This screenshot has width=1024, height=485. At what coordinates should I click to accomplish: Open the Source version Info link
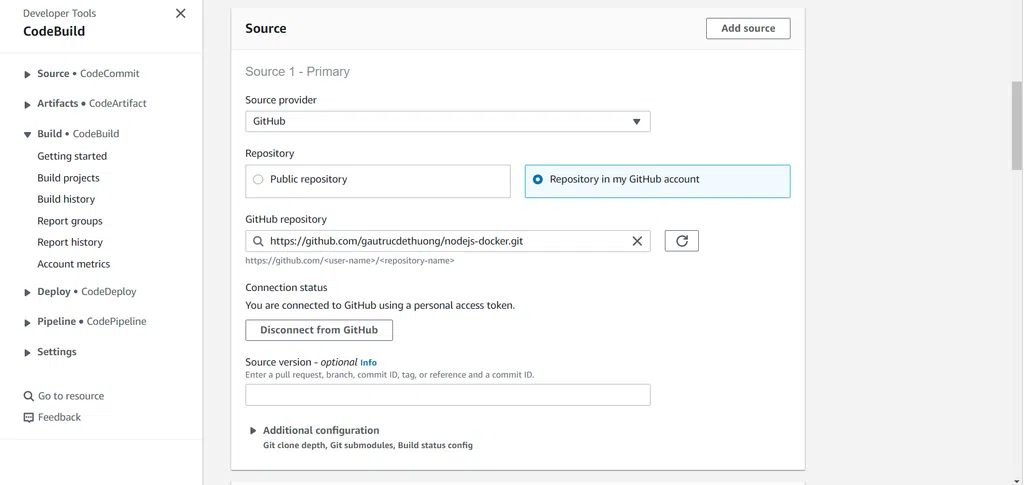tap(368, 362)
